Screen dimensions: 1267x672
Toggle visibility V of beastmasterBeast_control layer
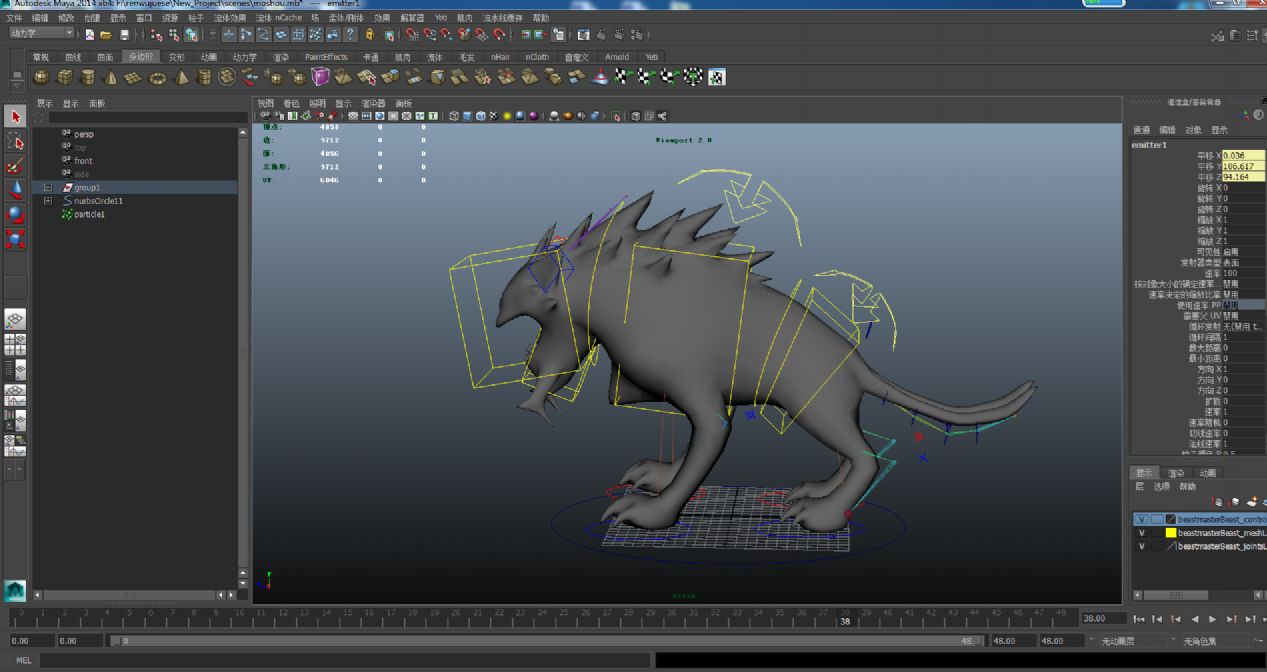point(1141,519)
